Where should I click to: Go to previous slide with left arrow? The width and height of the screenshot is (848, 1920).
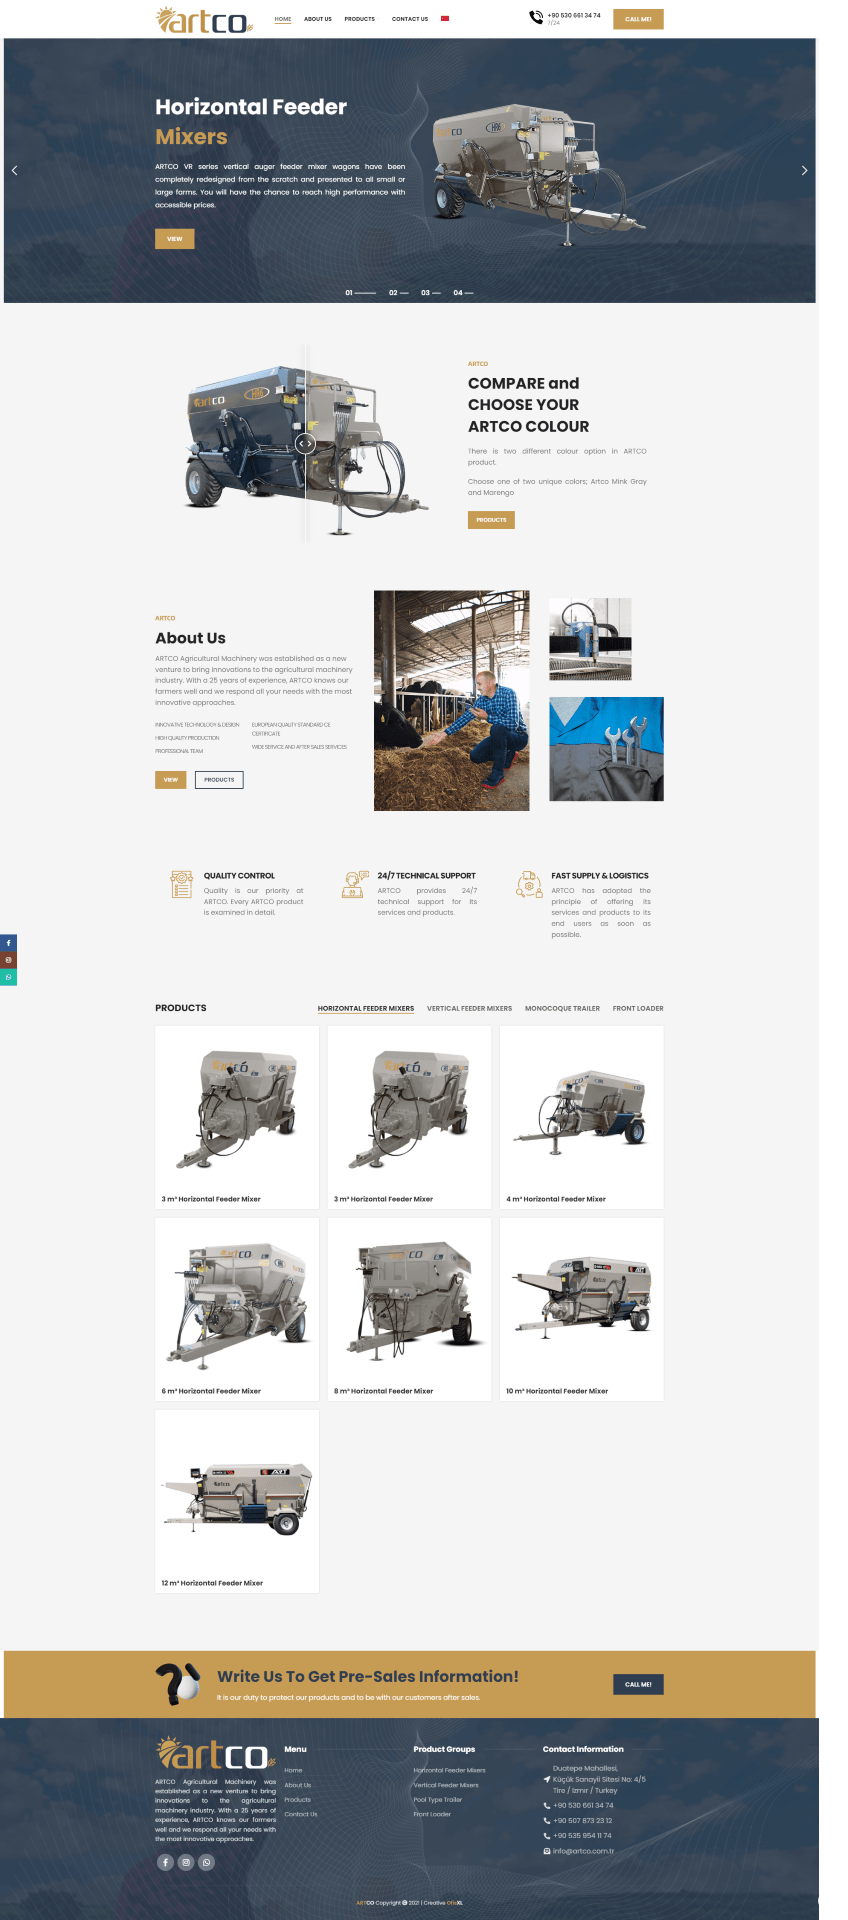click(14, 171)
